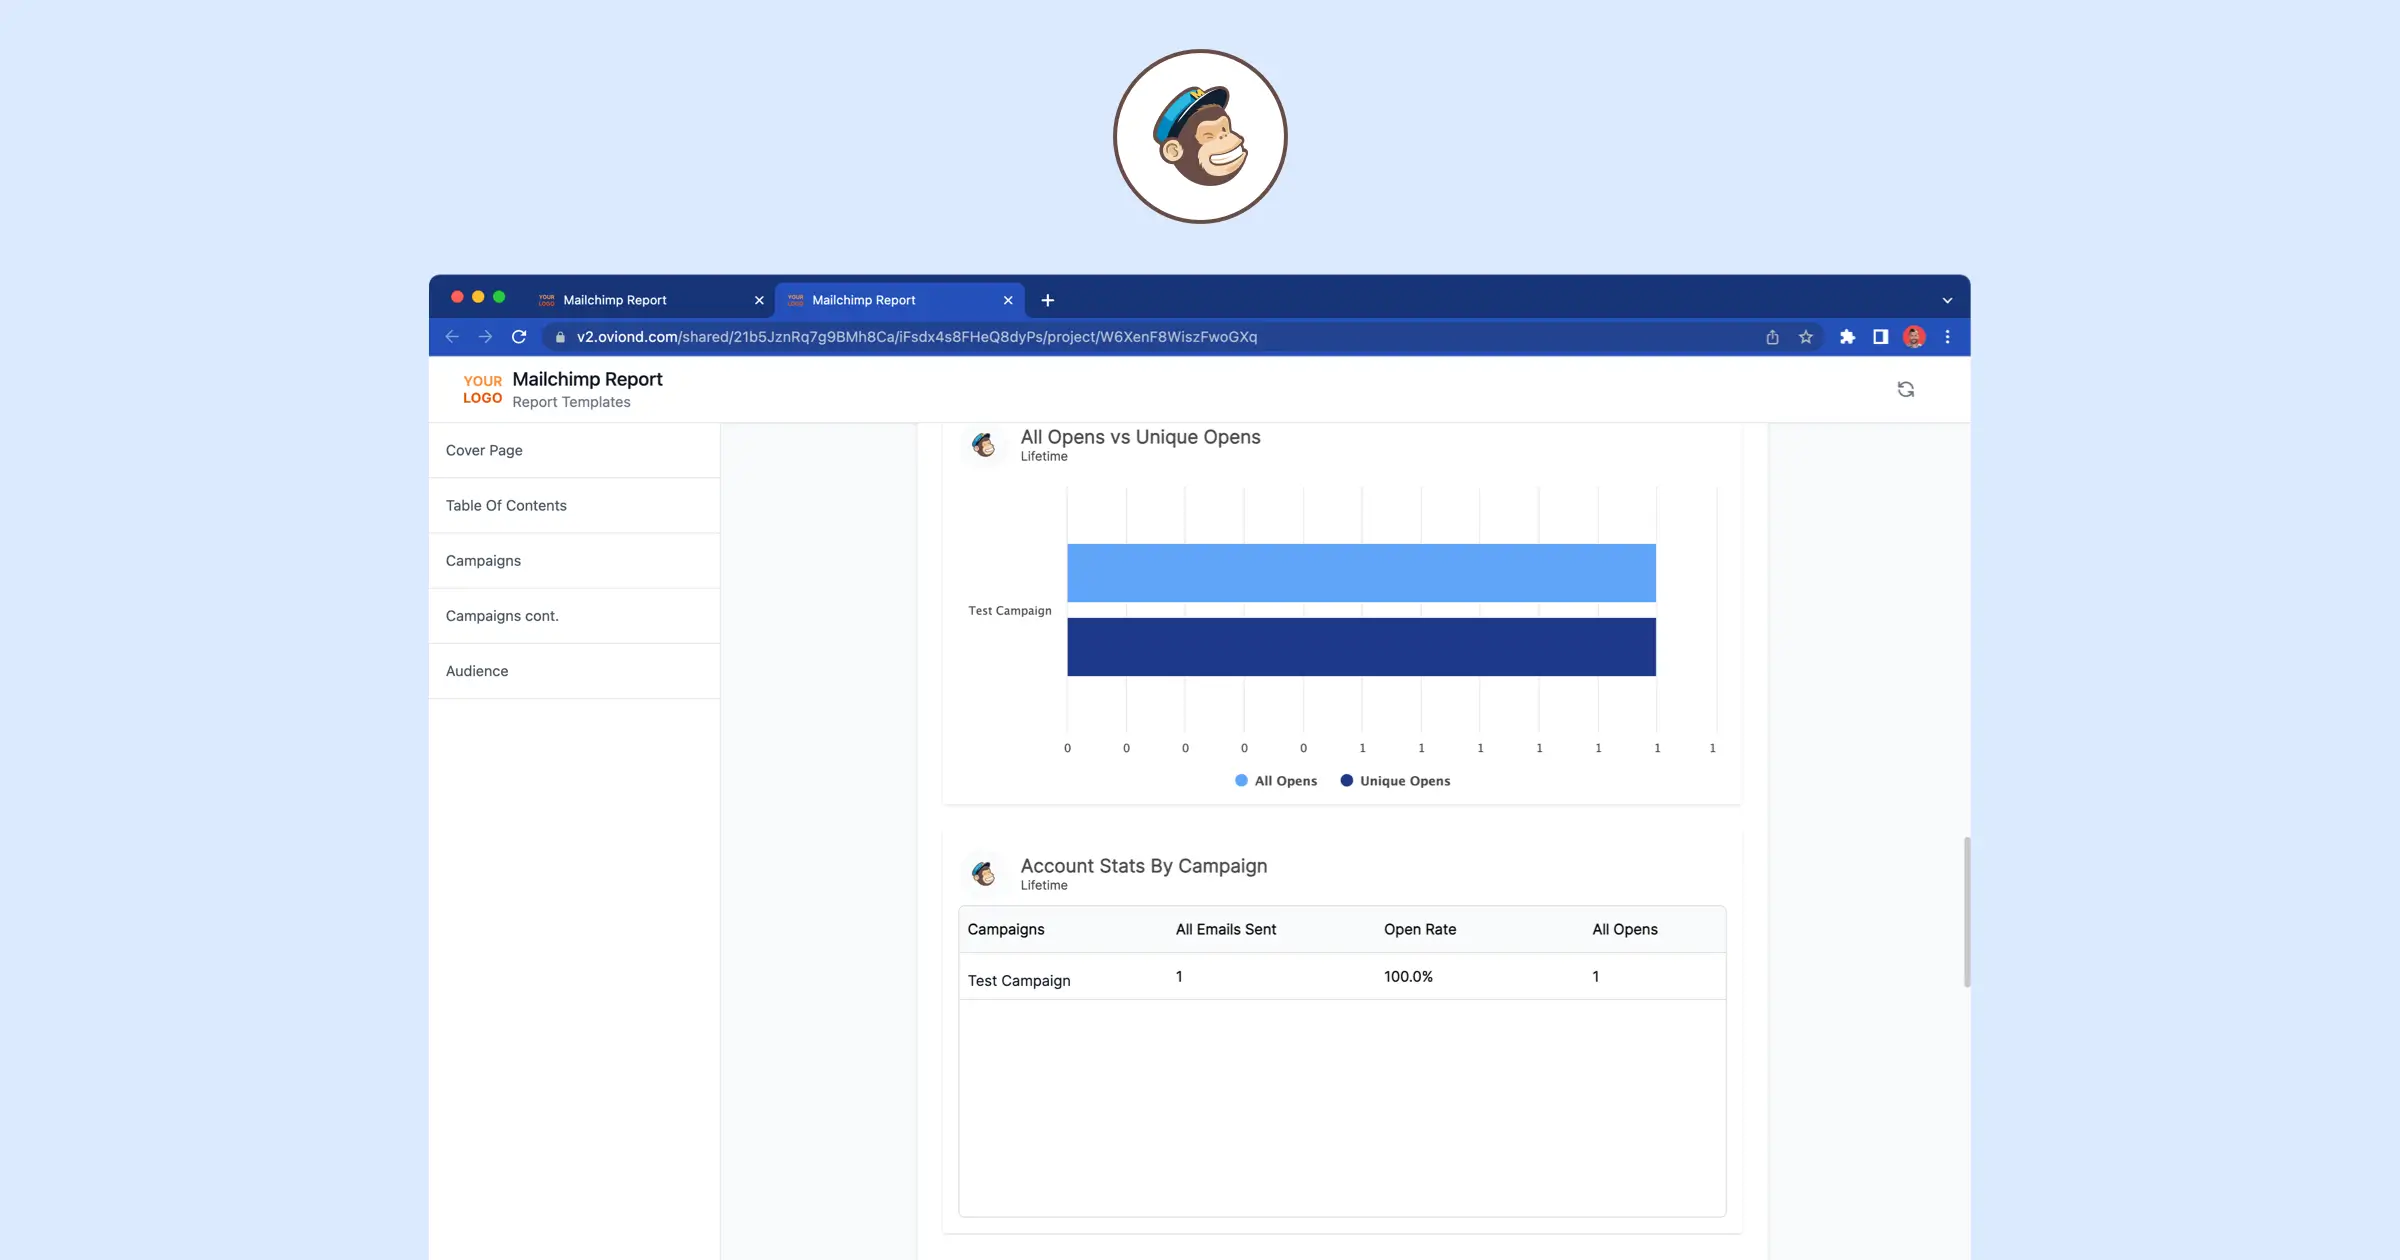
Task: Go to Table Of Contents
Action: pos(574,505)
